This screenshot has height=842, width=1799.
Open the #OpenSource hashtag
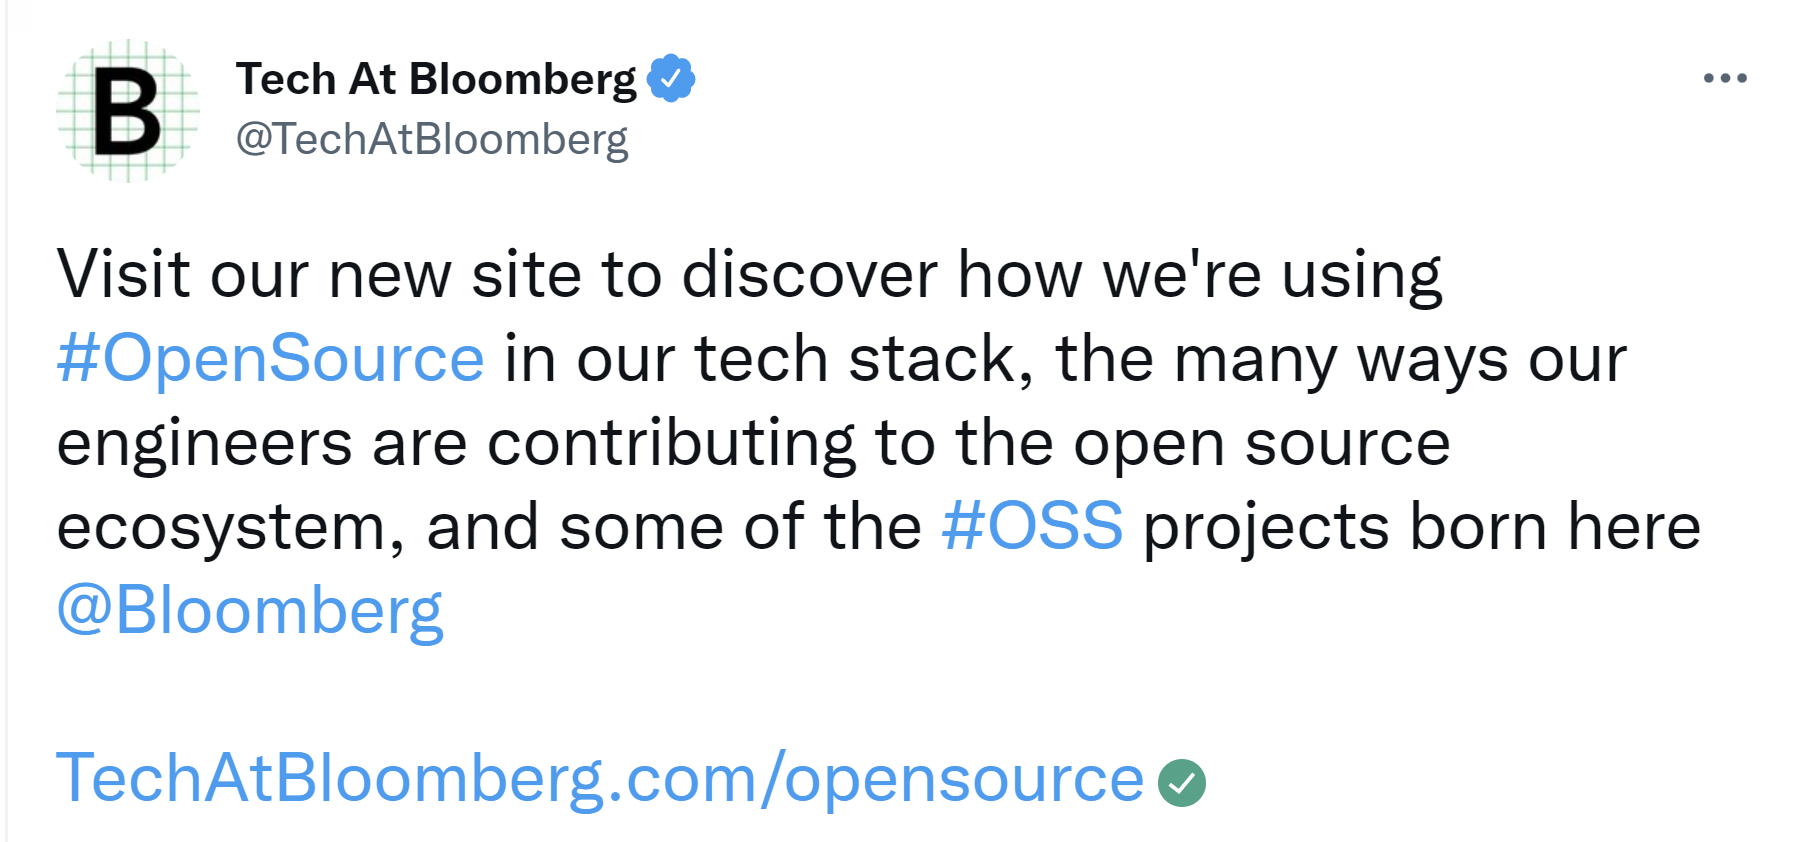pyautogui.click(x=270, y=358)
